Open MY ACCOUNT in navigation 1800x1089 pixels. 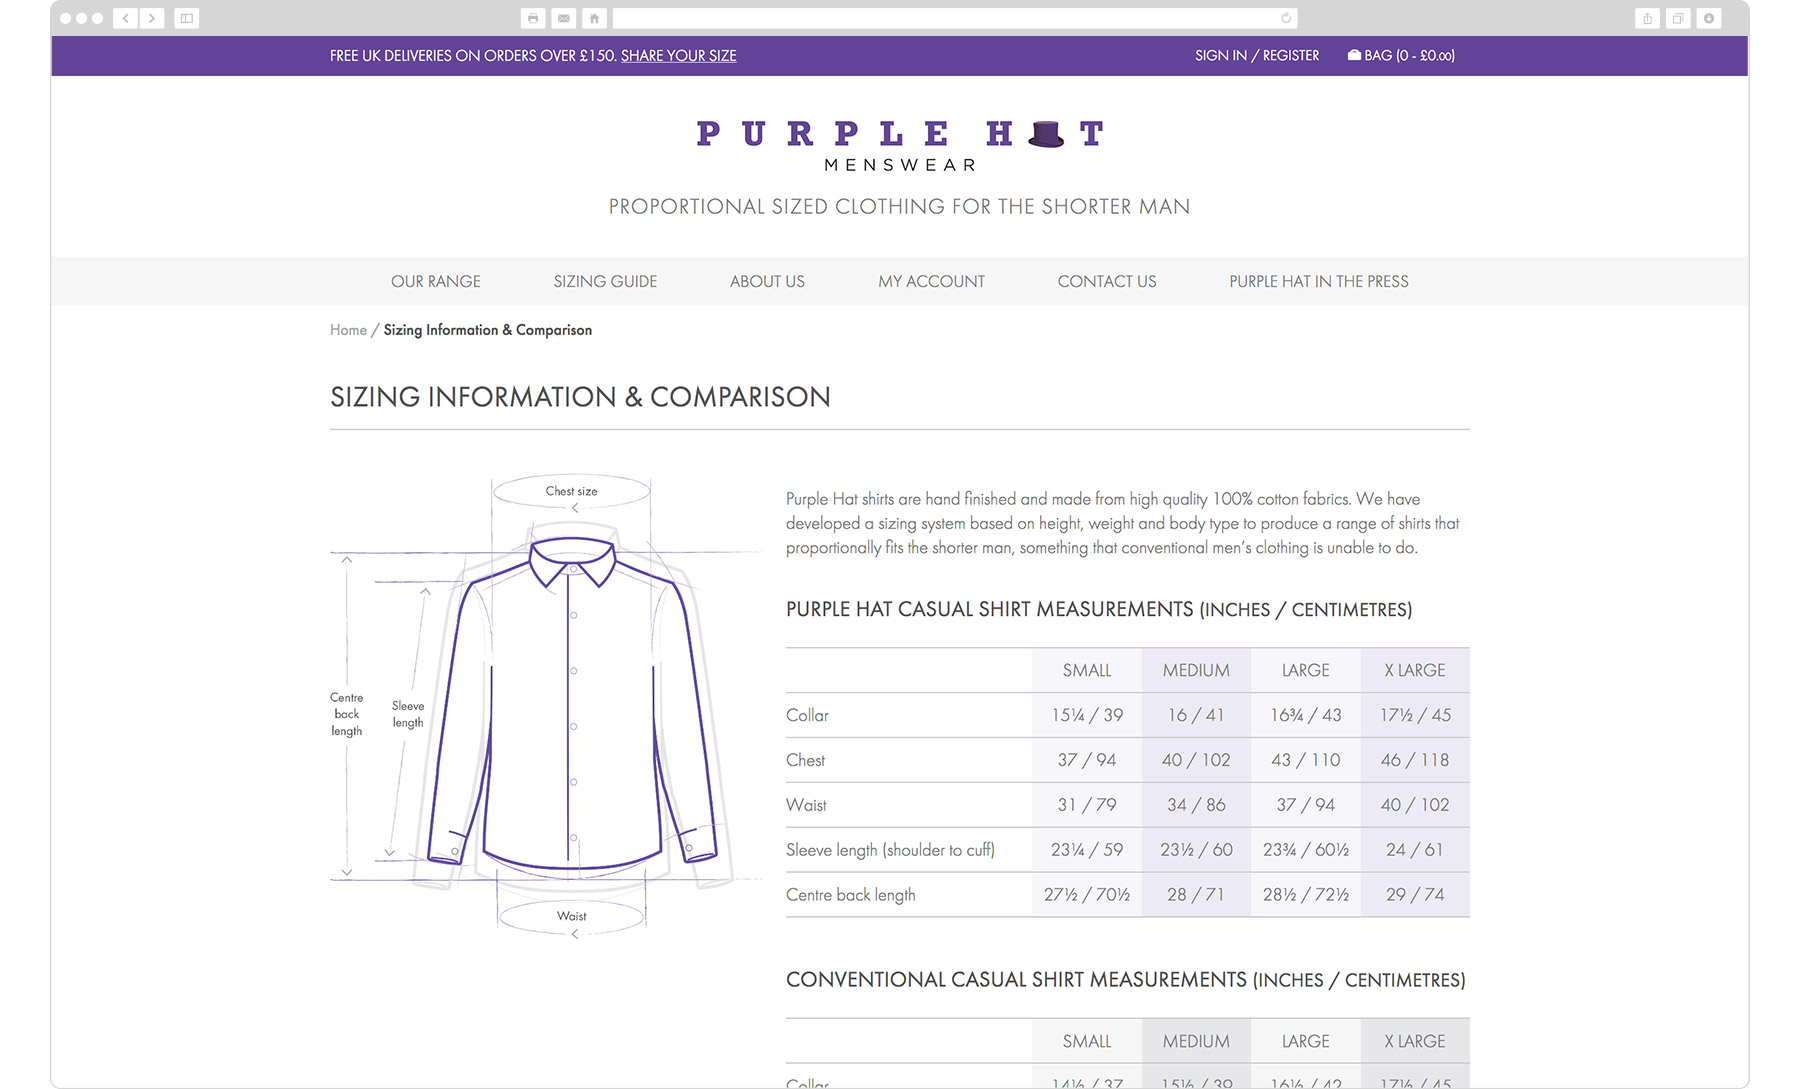(931, 282)
